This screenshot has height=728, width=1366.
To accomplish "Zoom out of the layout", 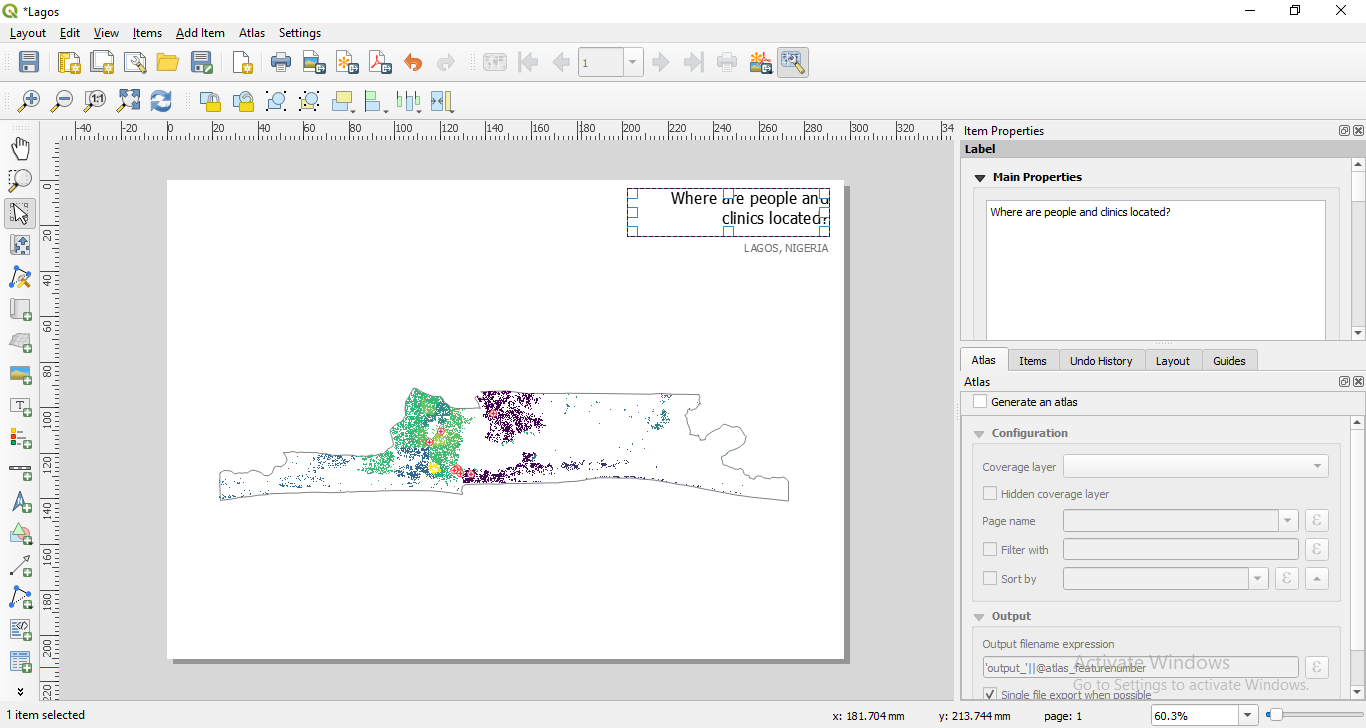I will pos(62,101).
